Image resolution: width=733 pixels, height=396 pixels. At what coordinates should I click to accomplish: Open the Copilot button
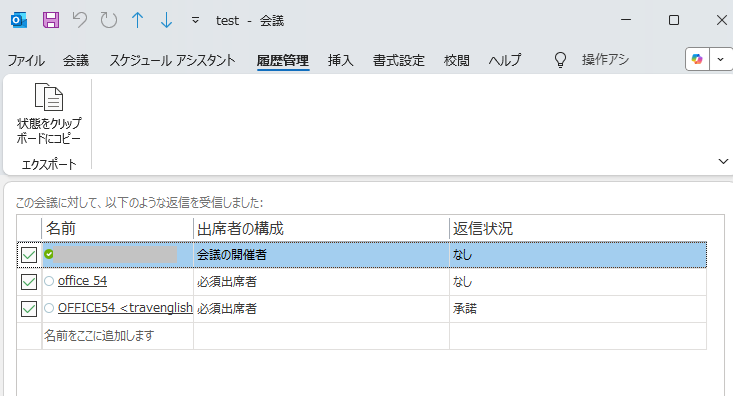(x=697, y=59)
